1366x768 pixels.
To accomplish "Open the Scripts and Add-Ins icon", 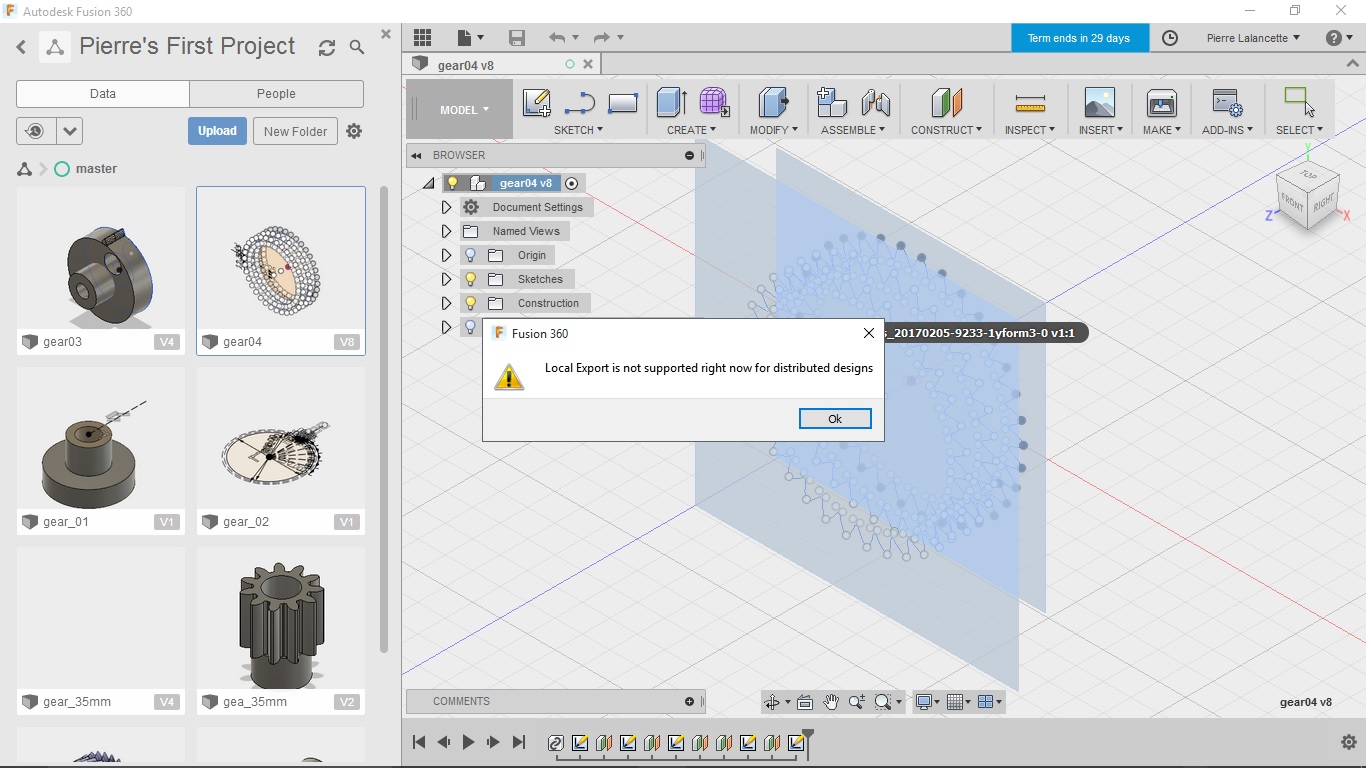I will tap(1226, 102).
